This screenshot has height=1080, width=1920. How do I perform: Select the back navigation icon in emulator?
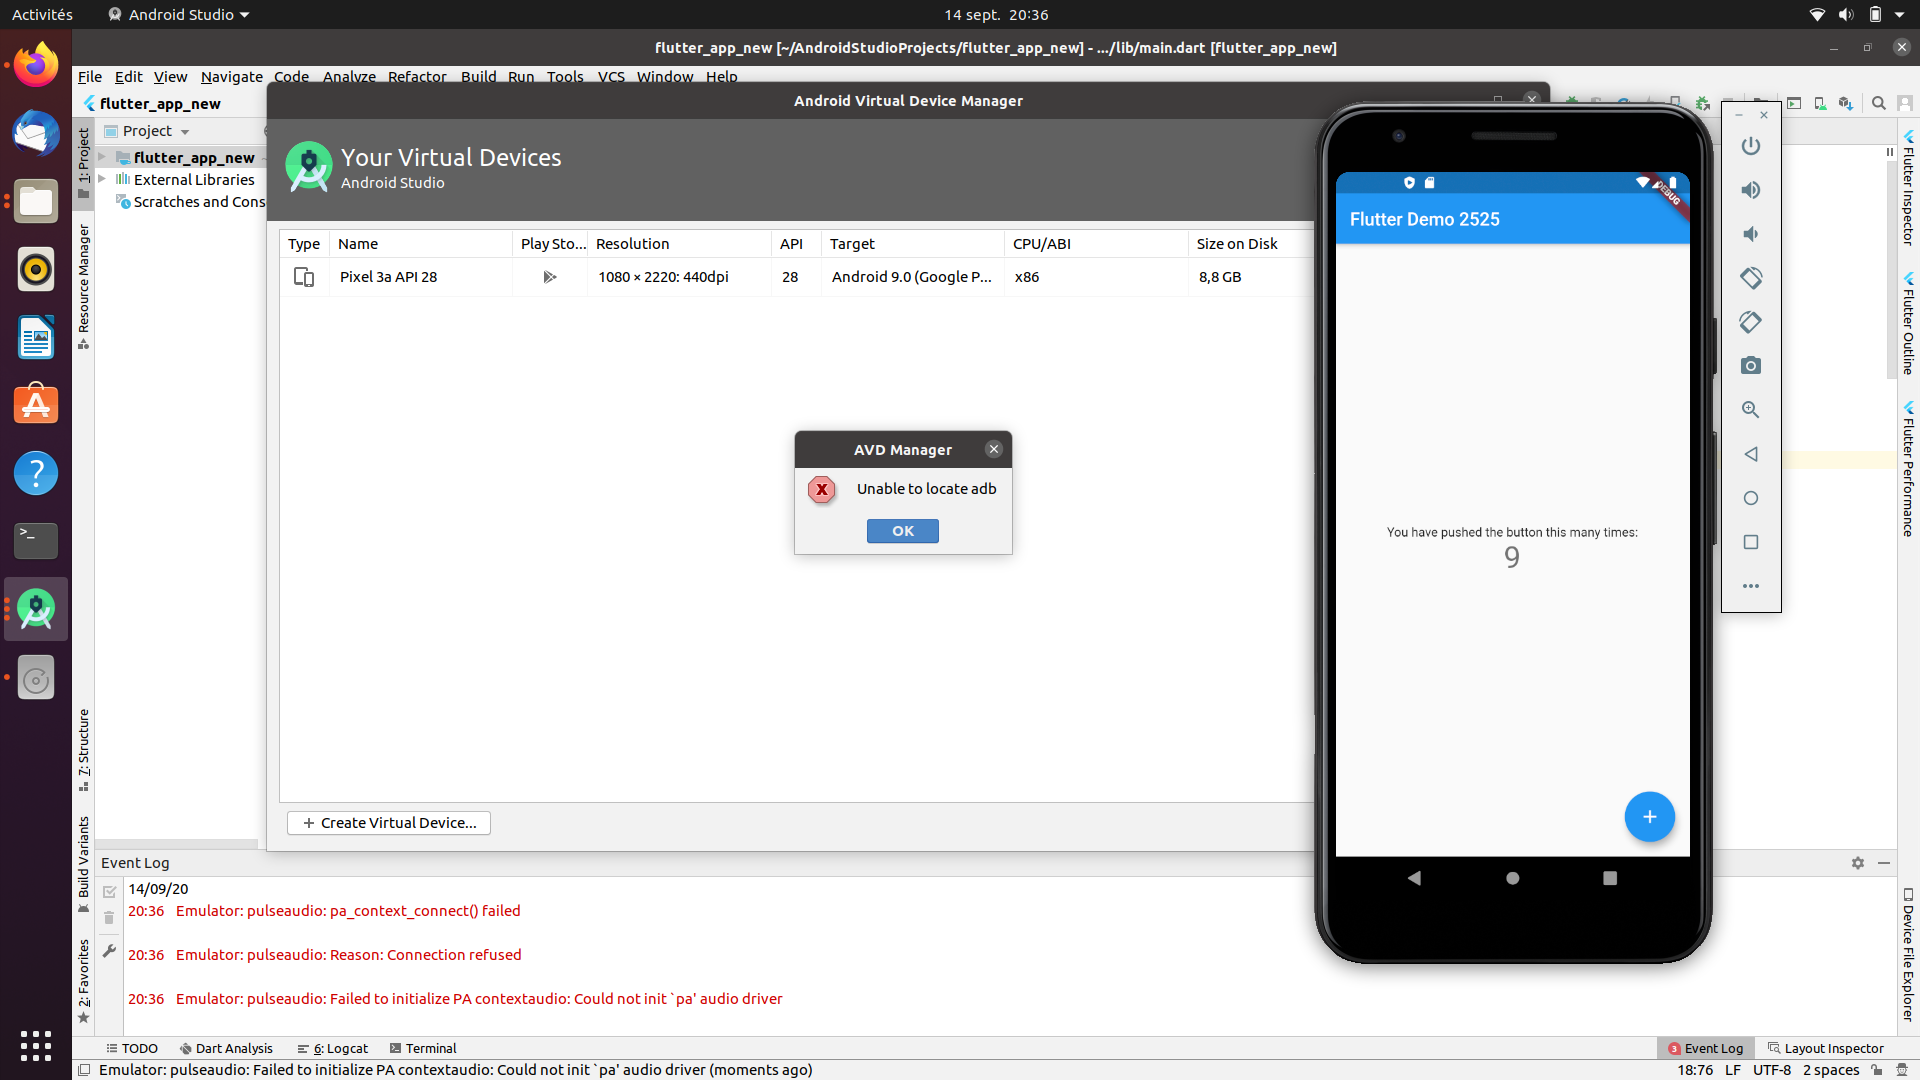[x=1414, y=877]
